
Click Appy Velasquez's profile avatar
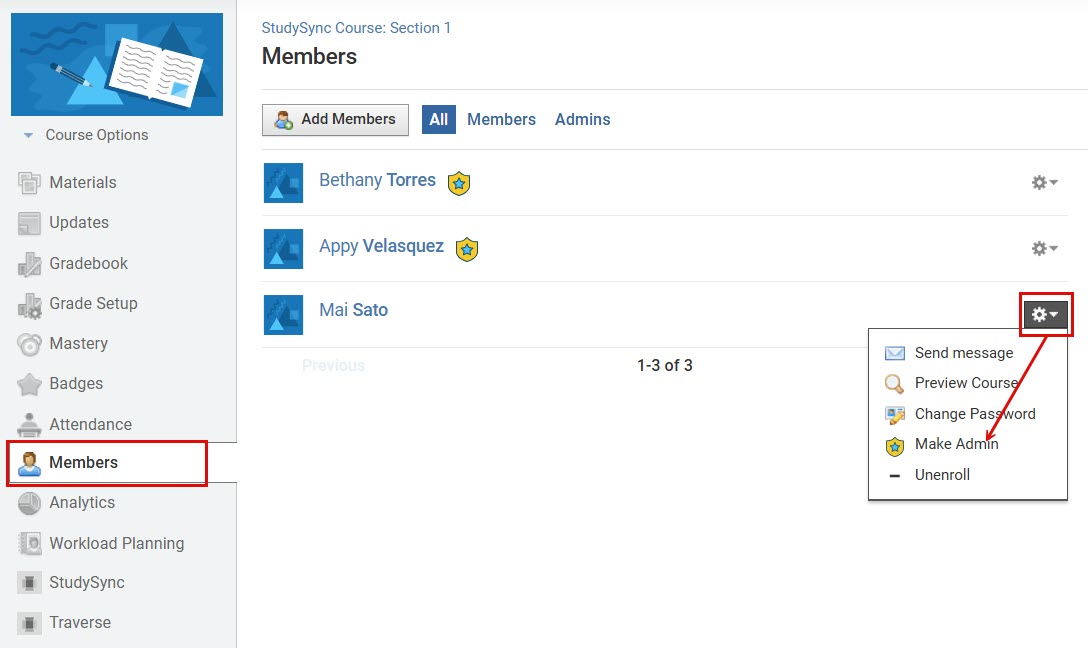point(283,248)
